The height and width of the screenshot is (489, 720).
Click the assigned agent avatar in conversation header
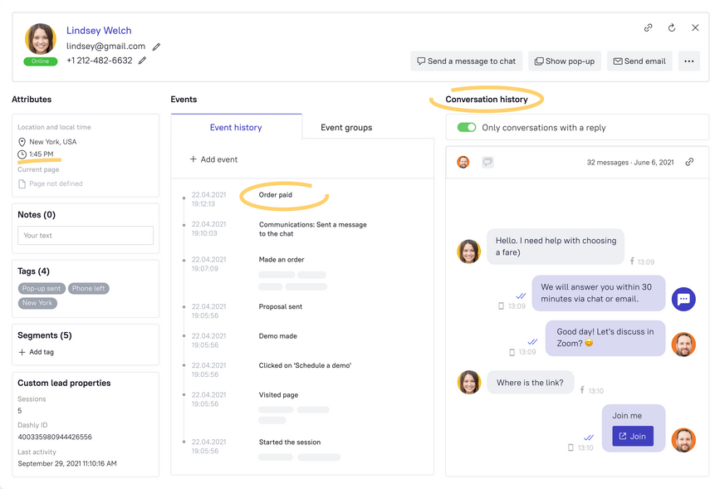pyautogui.click(x=463, y=162)
